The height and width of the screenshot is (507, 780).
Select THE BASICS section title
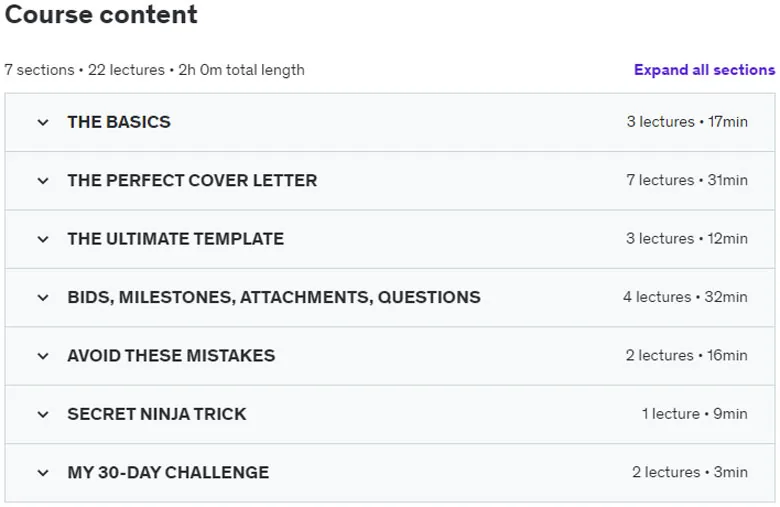click(x=119, y=122)
